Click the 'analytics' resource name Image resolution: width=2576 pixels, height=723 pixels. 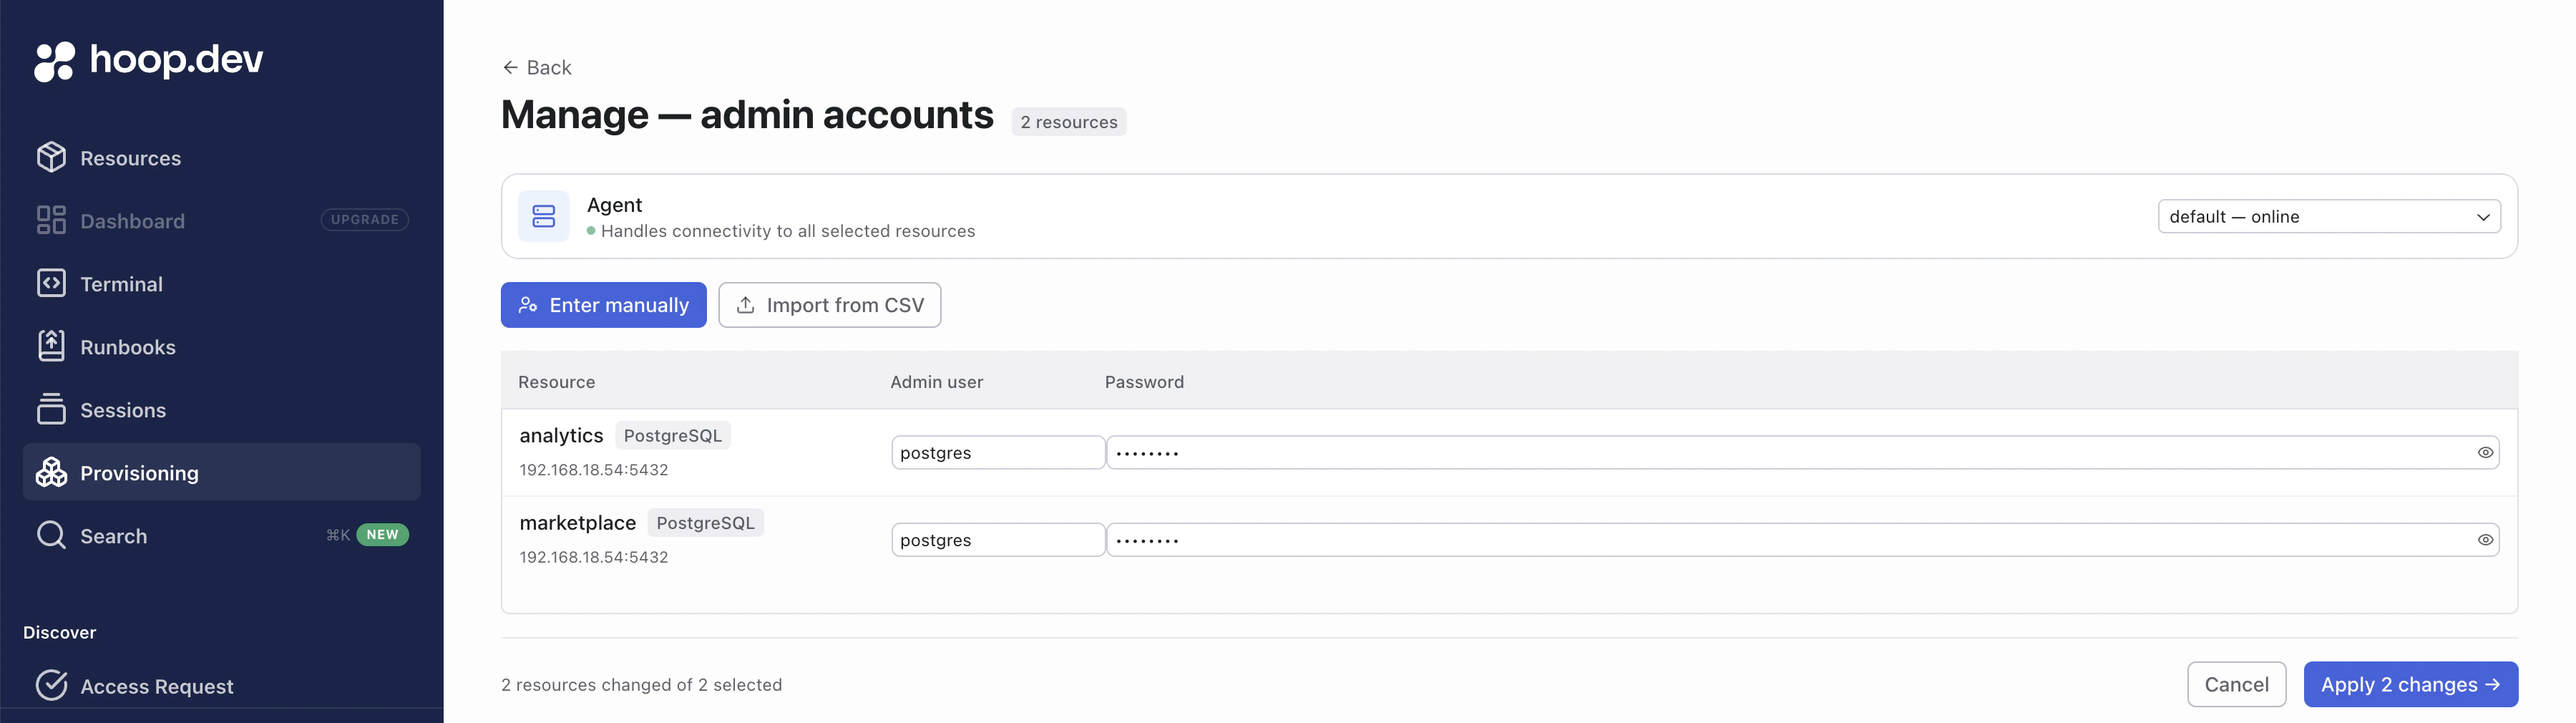[x=561, y=436]
